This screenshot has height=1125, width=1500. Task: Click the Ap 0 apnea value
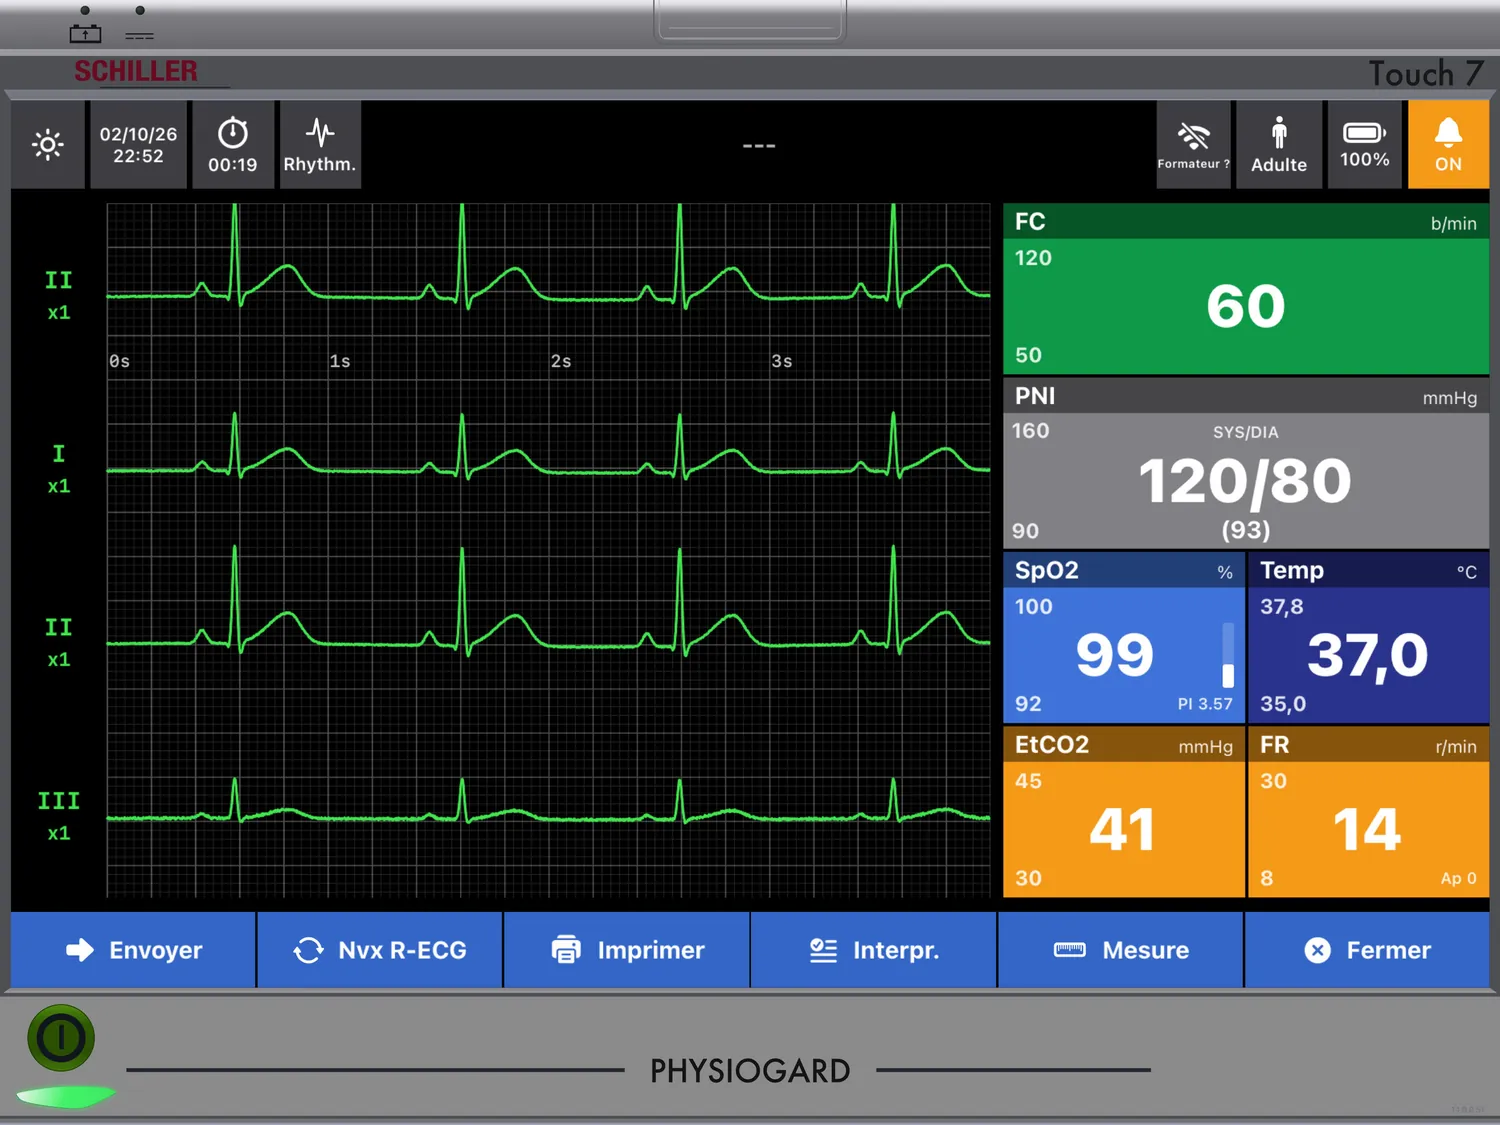coord(1458,878)
